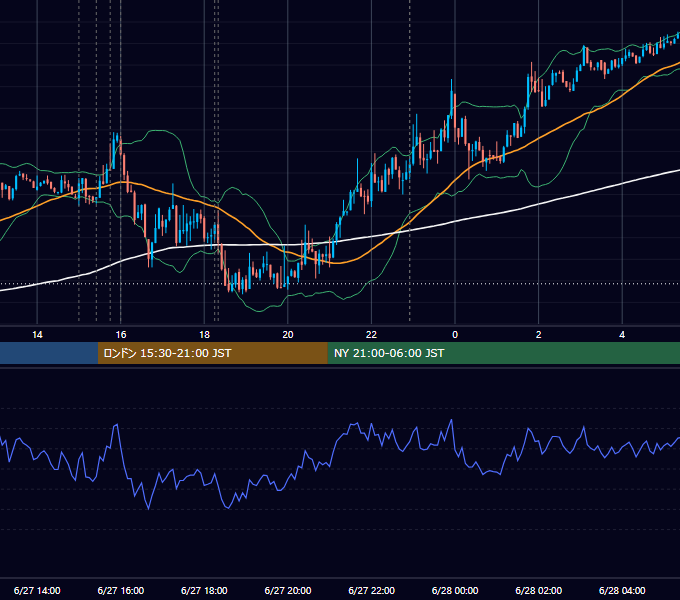The image size is (680, 600).
Task: Click the 14 hour axis label
Action: [37, 335]
